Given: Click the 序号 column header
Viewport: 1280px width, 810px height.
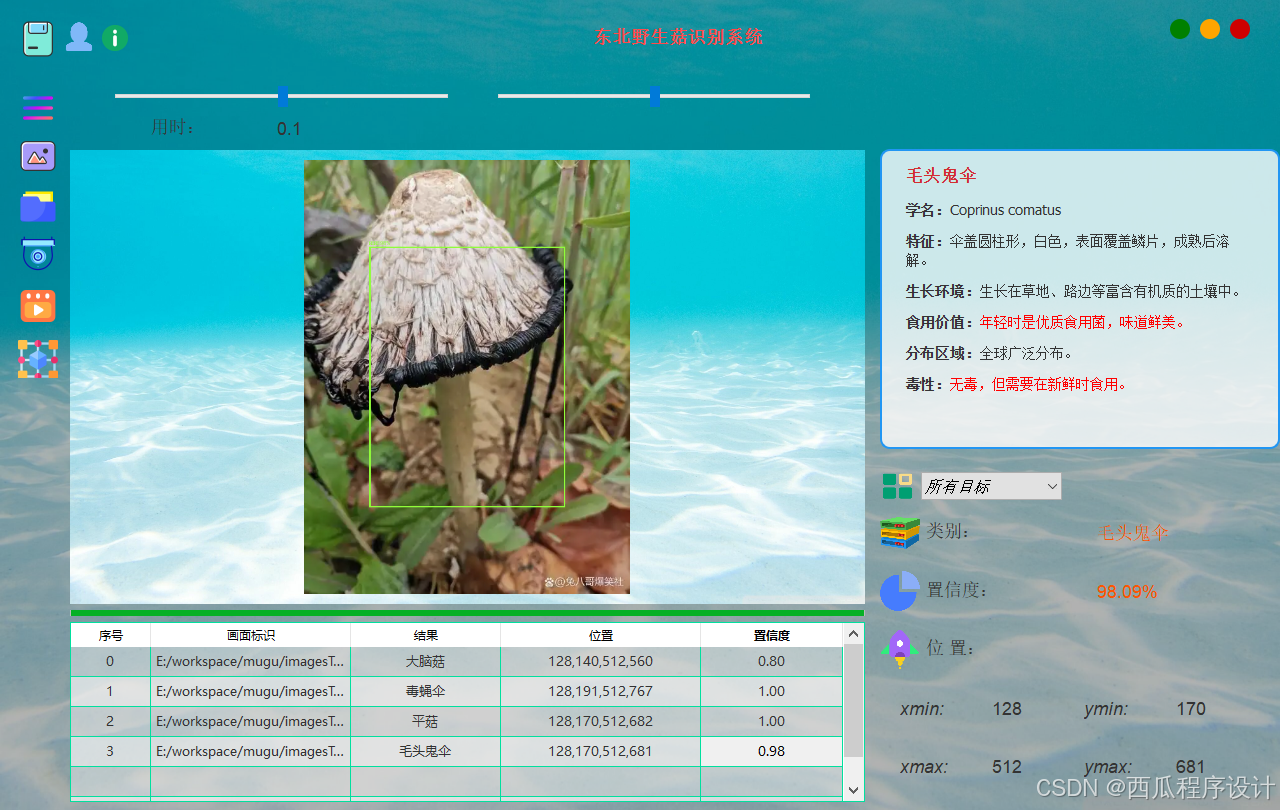Looking at the screenshot, I should pos(111,635).
